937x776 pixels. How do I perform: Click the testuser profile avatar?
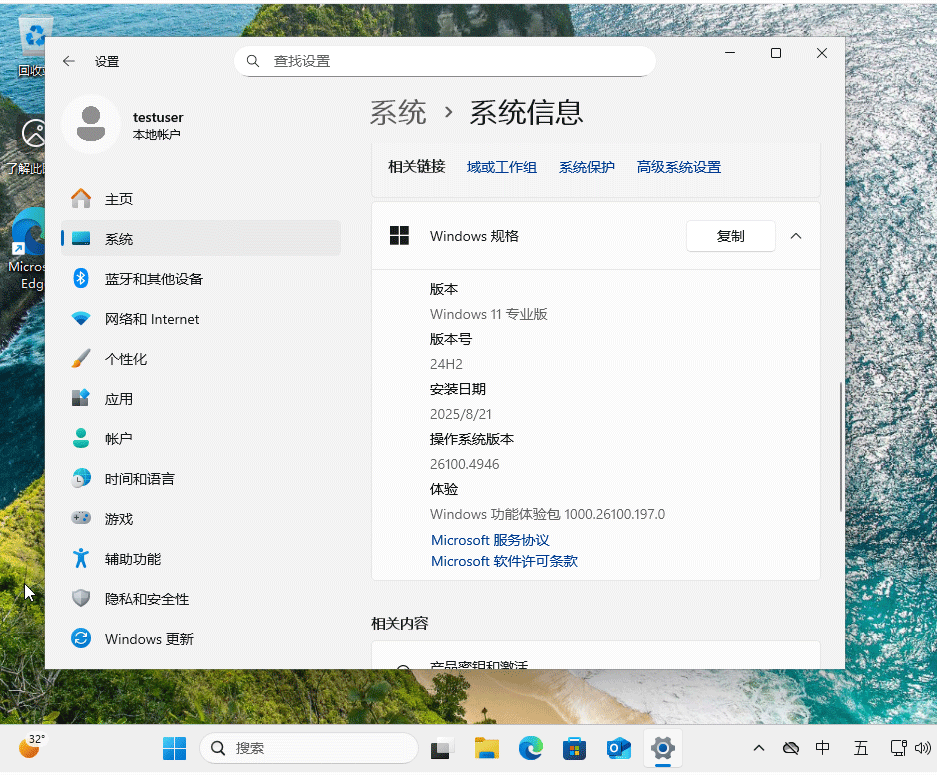[91, 124]
